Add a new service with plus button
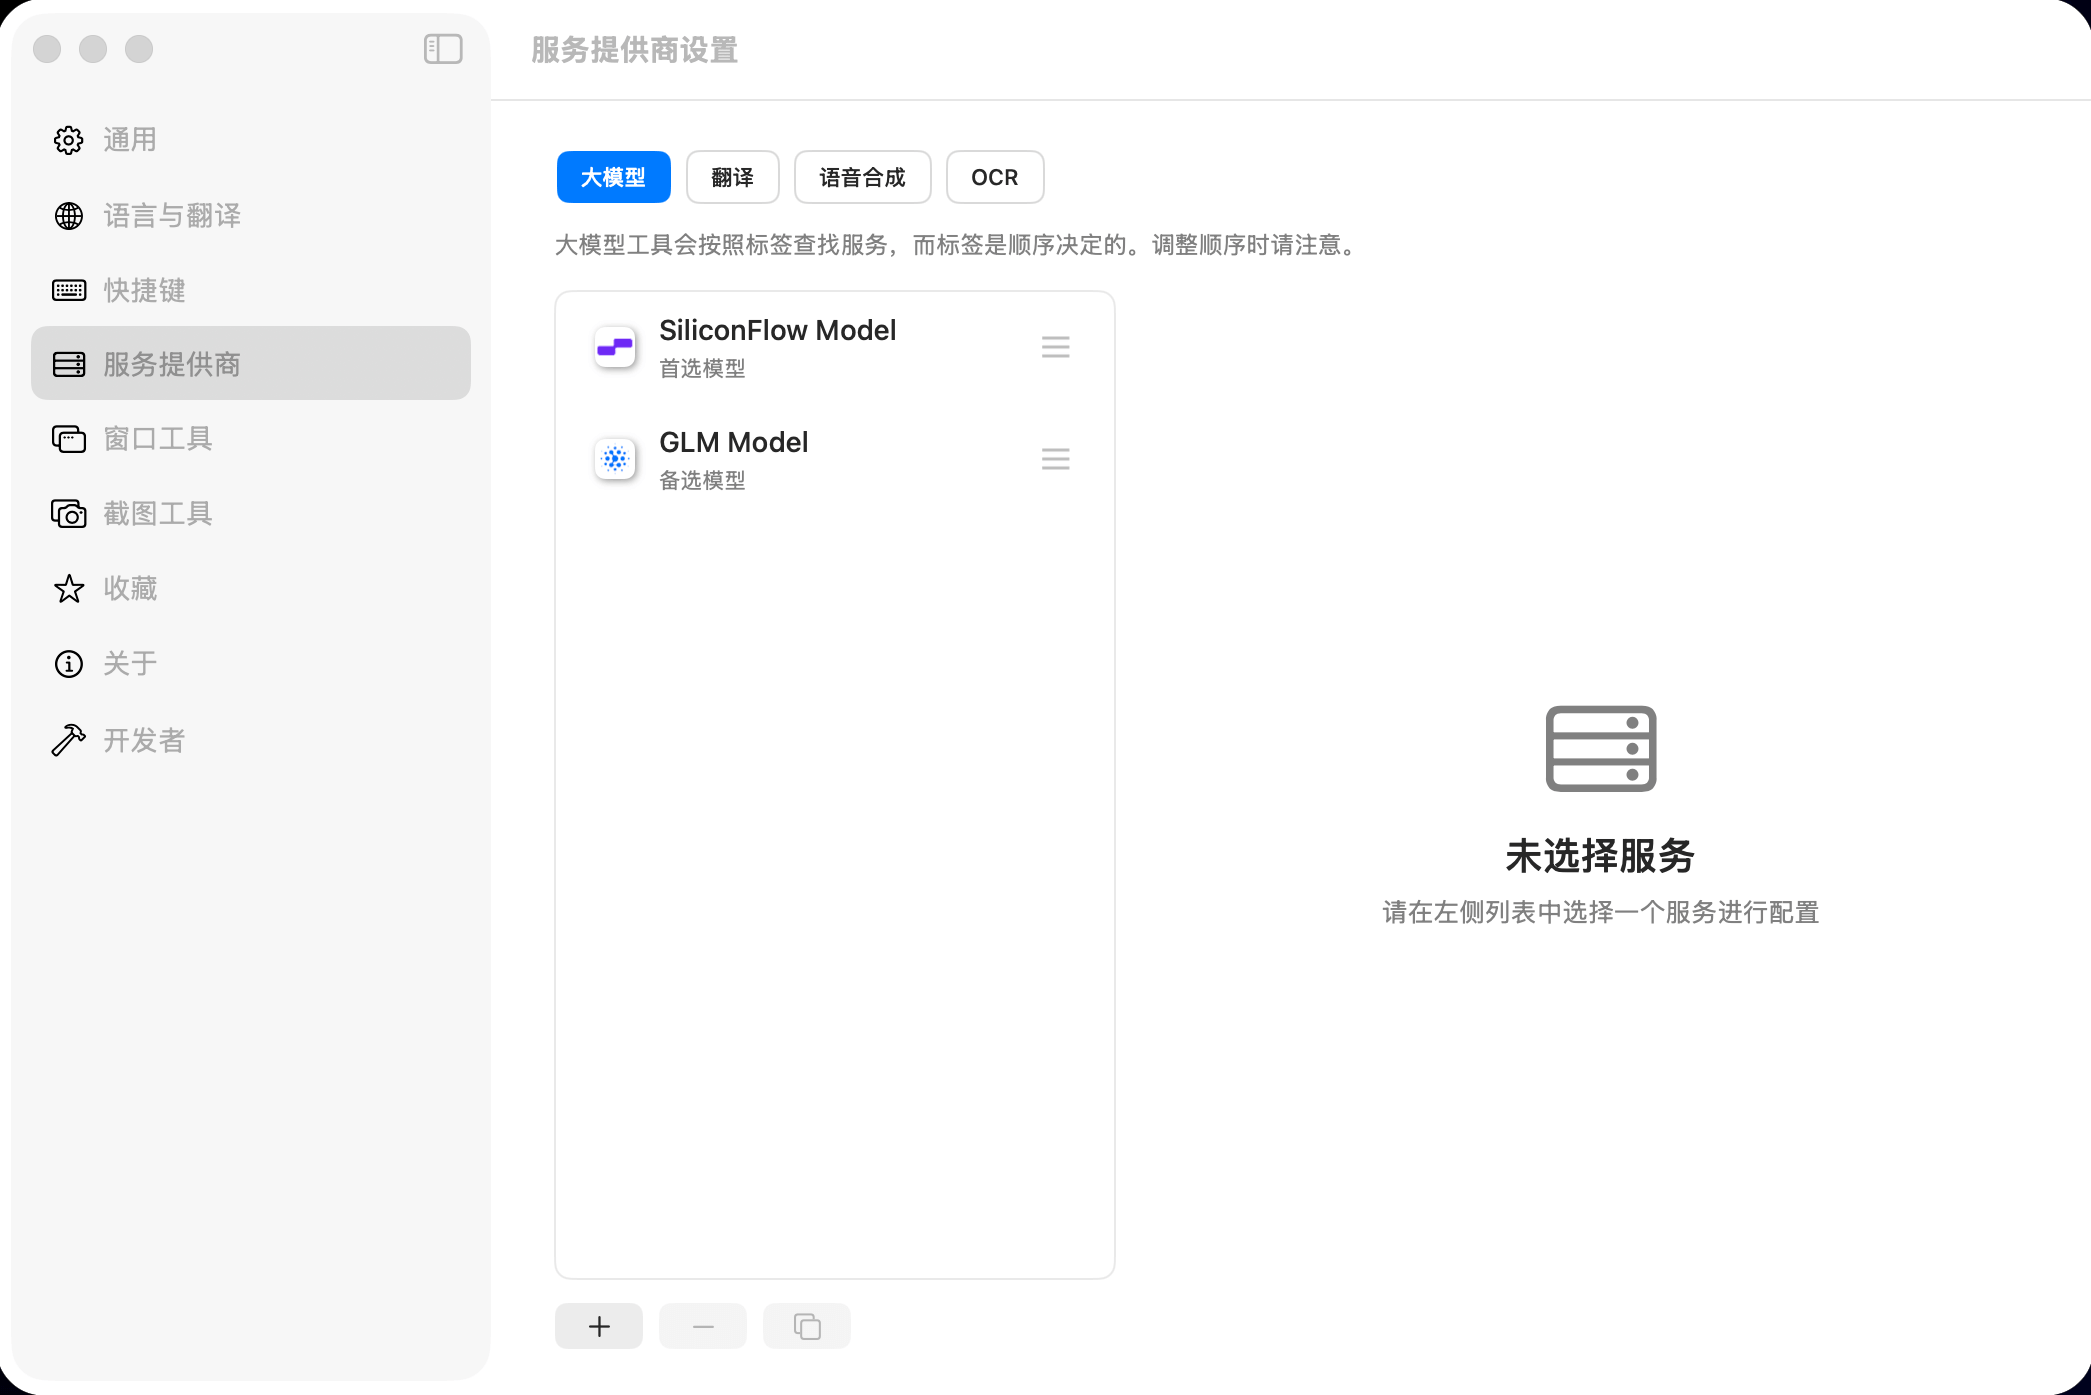The height and width of the screenshot is (1395, 2091). click(x=599, y=1326)
